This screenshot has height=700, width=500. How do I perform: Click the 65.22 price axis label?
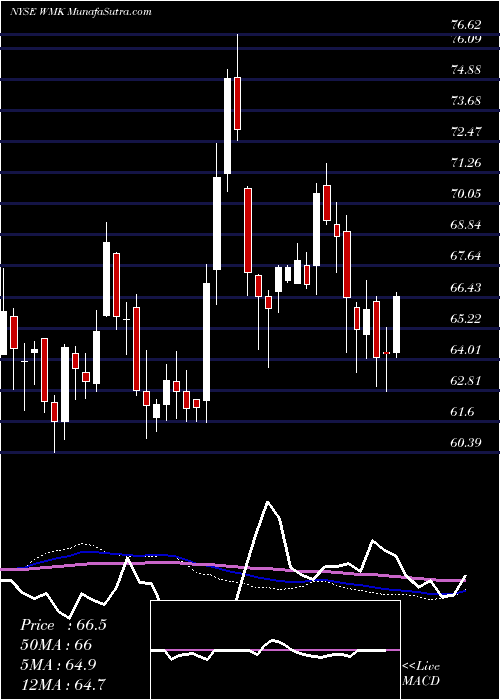click(x=465, y=319)
